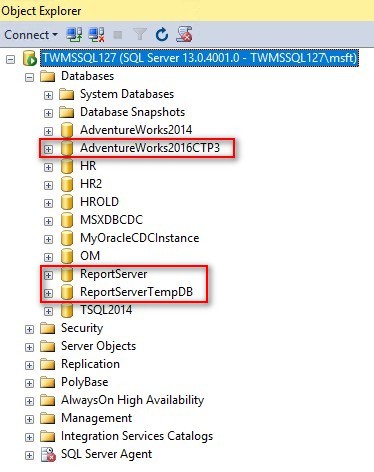This screenshot has height=472, width=374.
Task: Click the Stop icon in toolbar
Action: click(118, 35)
